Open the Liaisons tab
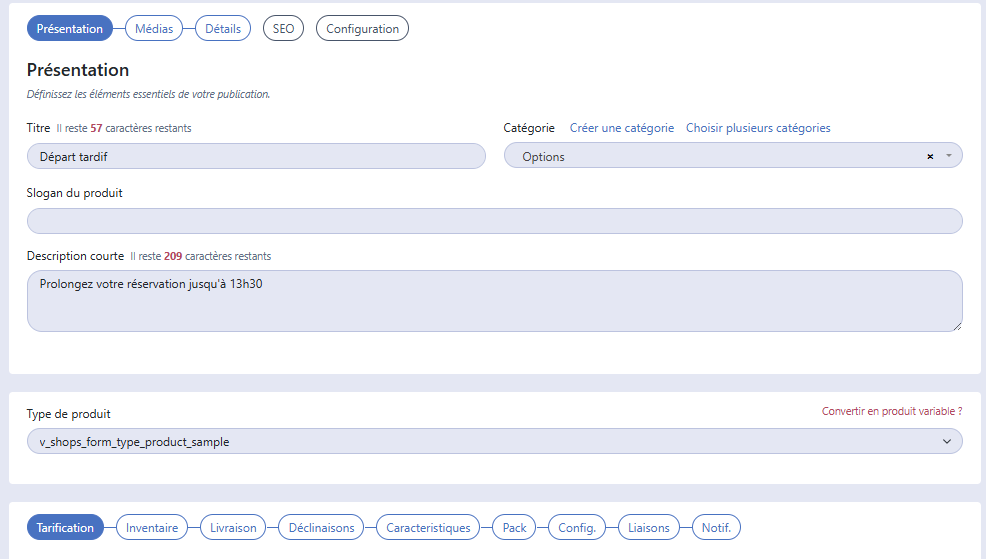This screenshot has height=559, width=986. [648, 528]
